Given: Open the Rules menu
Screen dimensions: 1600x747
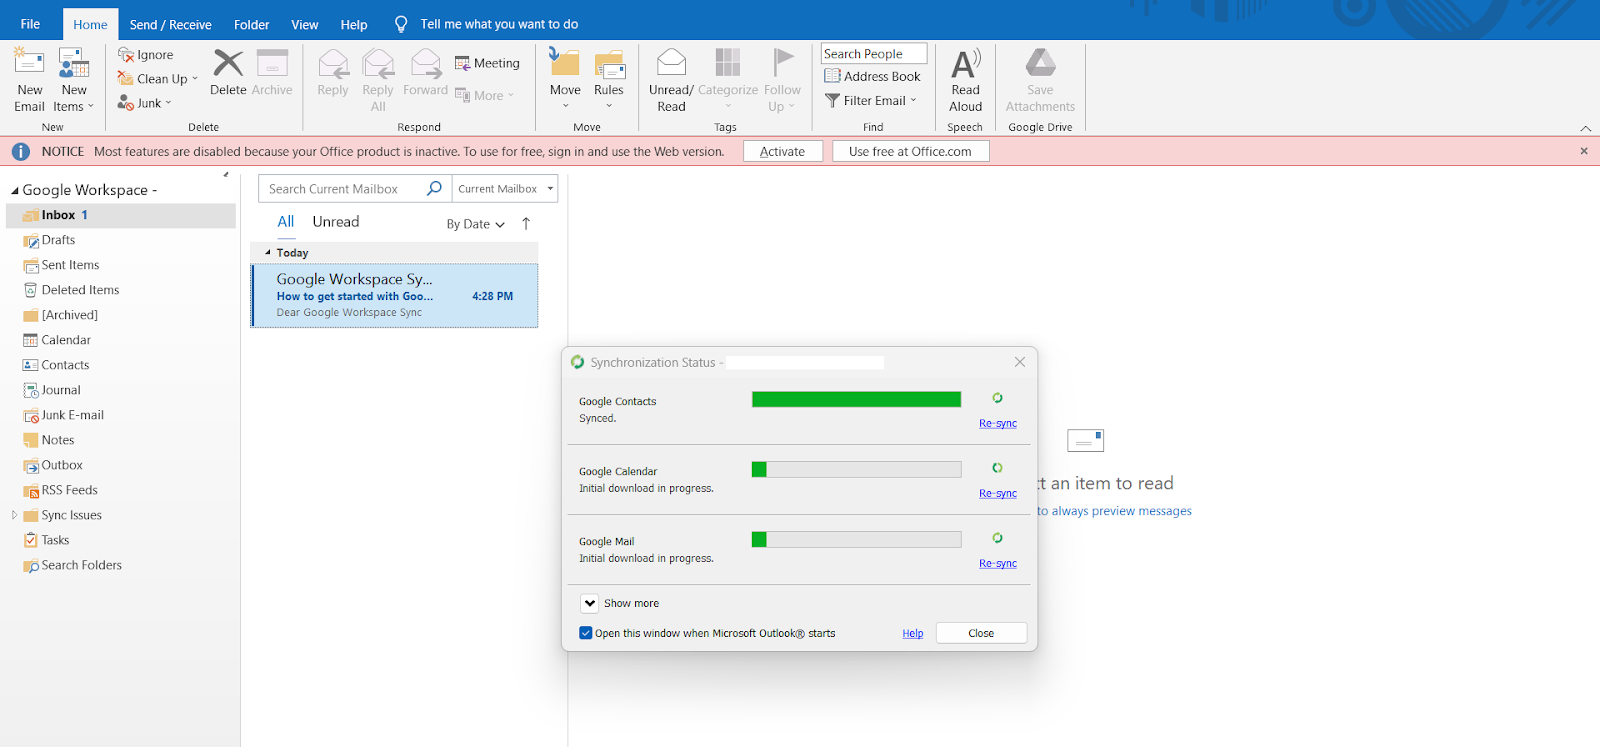Looking at the screenshot, I should click(609, 80).
